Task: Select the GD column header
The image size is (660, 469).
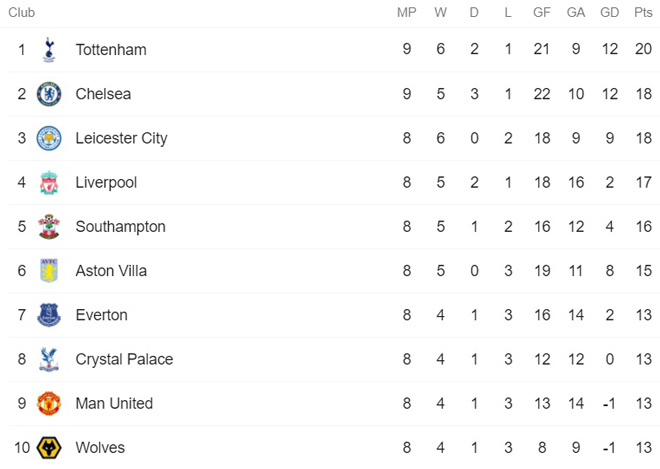Action: [609, 12]
